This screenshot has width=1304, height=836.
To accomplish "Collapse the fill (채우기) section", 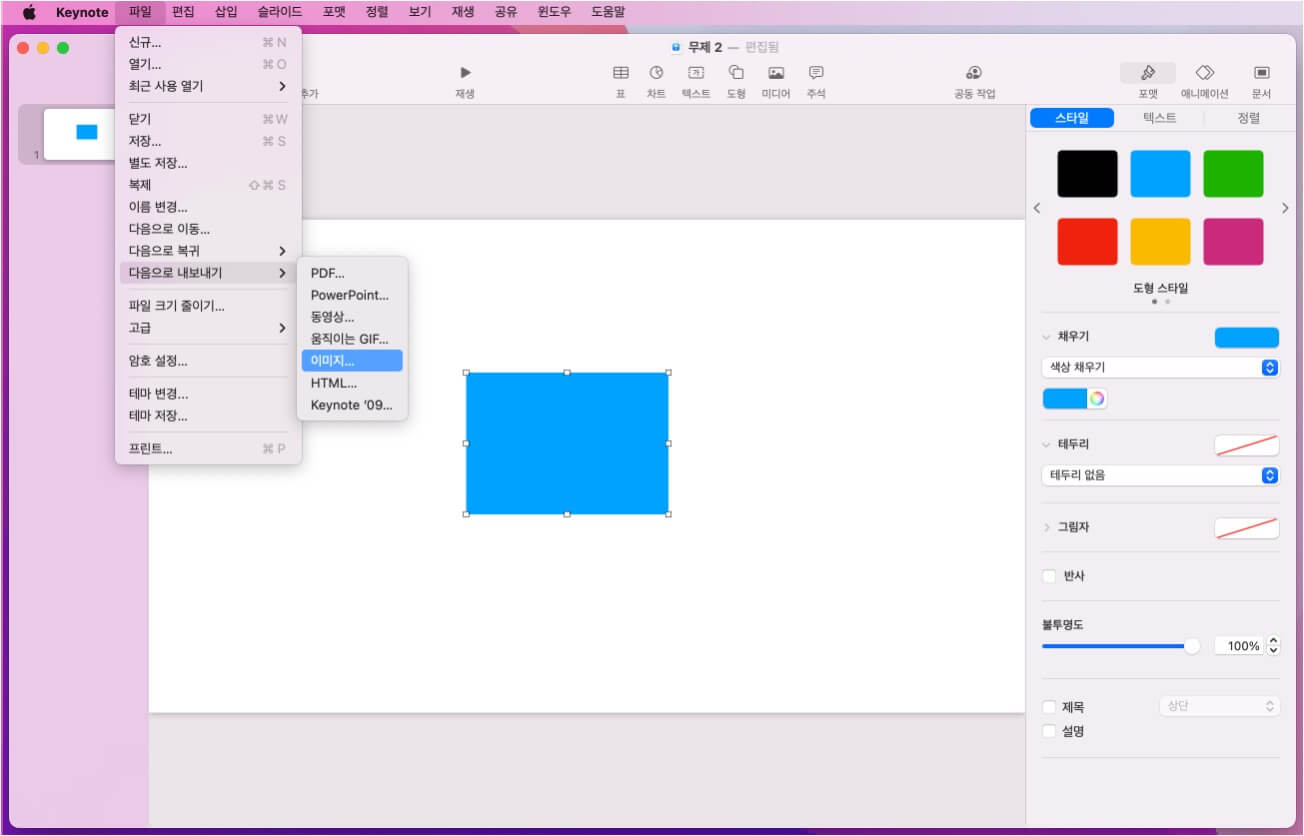I will [x=1047, y=337].
